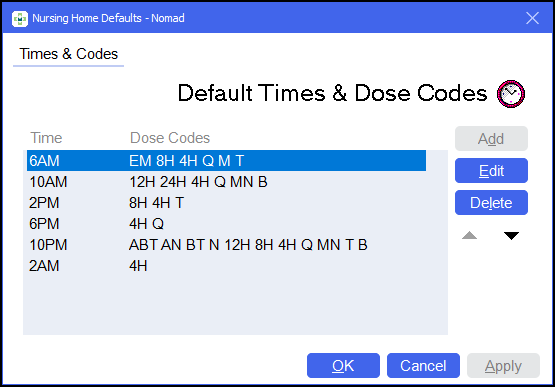Confirm changes with OK
This screenshot has width=555, height=387.
point(343,365)
